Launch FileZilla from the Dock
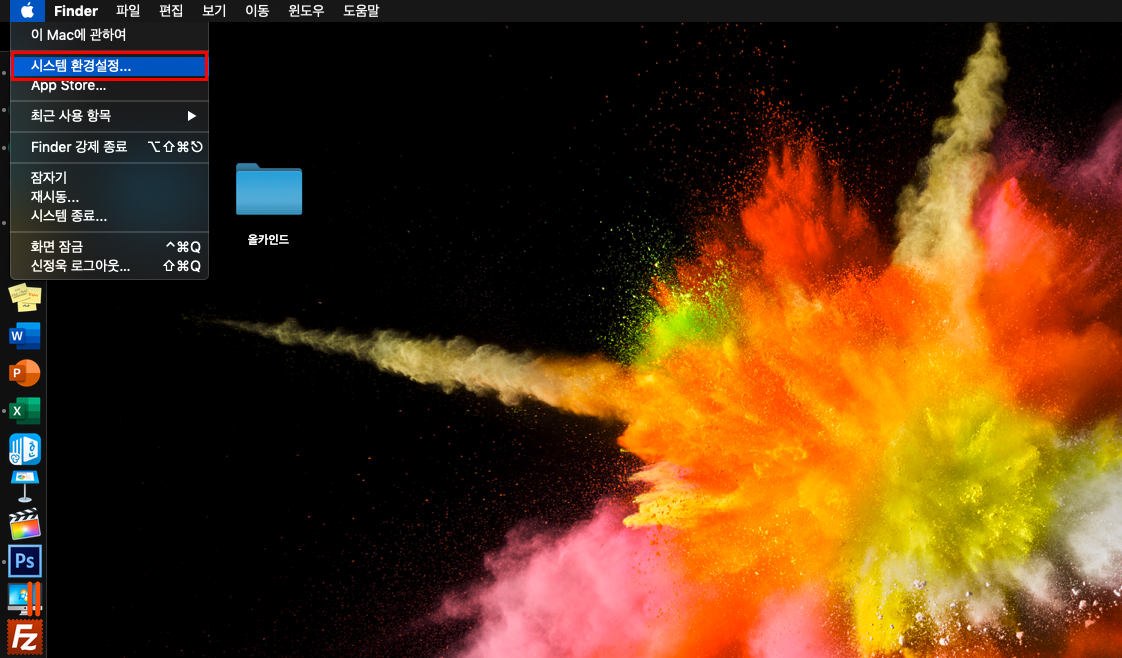Screen dimensions: 1122x658 pyautogui.click(x=24, y=637)
